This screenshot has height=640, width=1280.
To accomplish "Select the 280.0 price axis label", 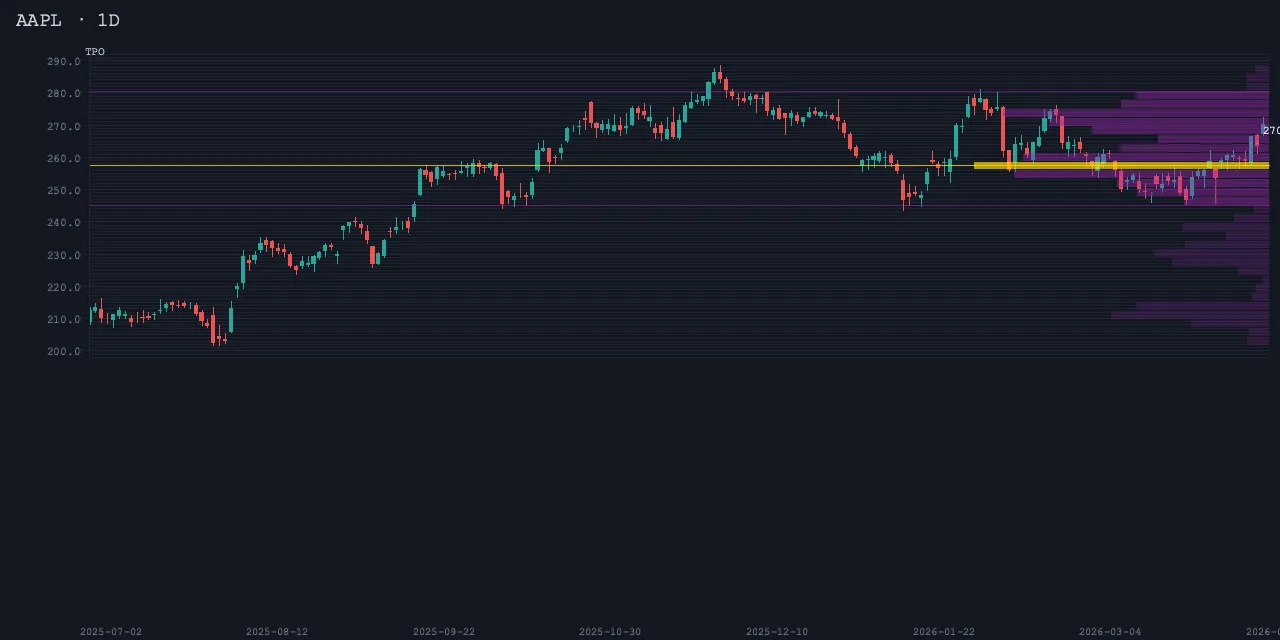I will point(63,94).
